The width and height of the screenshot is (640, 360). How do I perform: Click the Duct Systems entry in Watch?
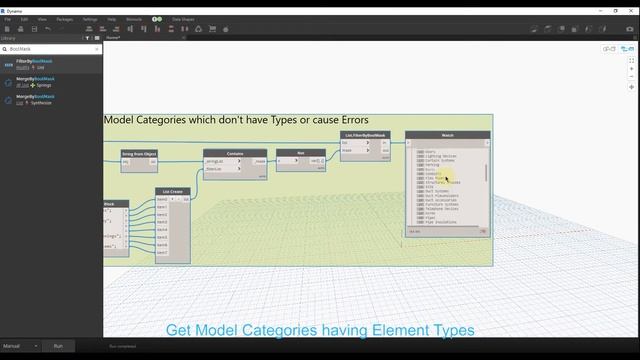click(x=437, y=191)
